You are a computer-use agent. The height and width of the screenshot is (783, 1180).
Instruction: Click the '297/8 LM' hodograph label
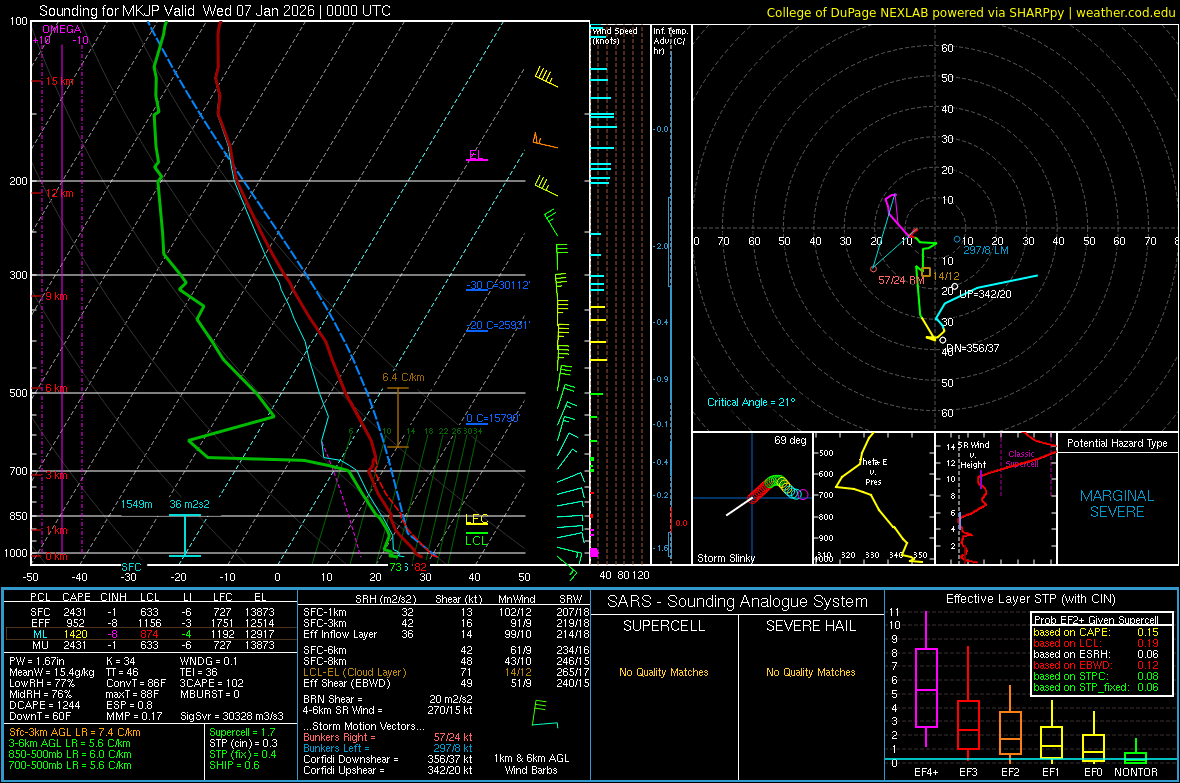pyautogui.click(x=986, y=250)
